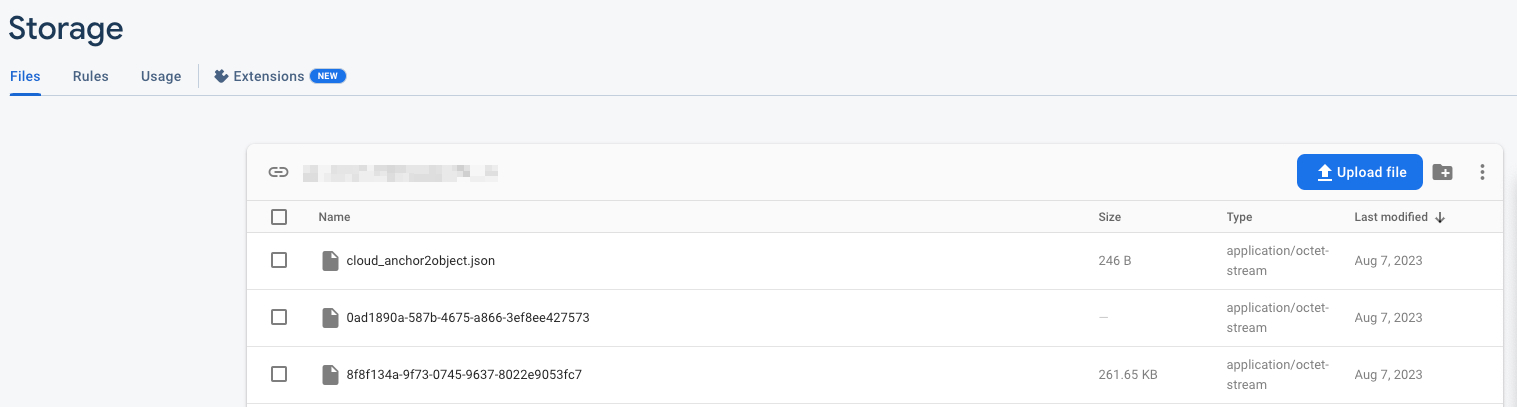Select checkbox for 0ad1890a-587b-4675-a866-3ef8ee427573
The height and width of the screenshot is (407, 1517).
pos(279,317)
